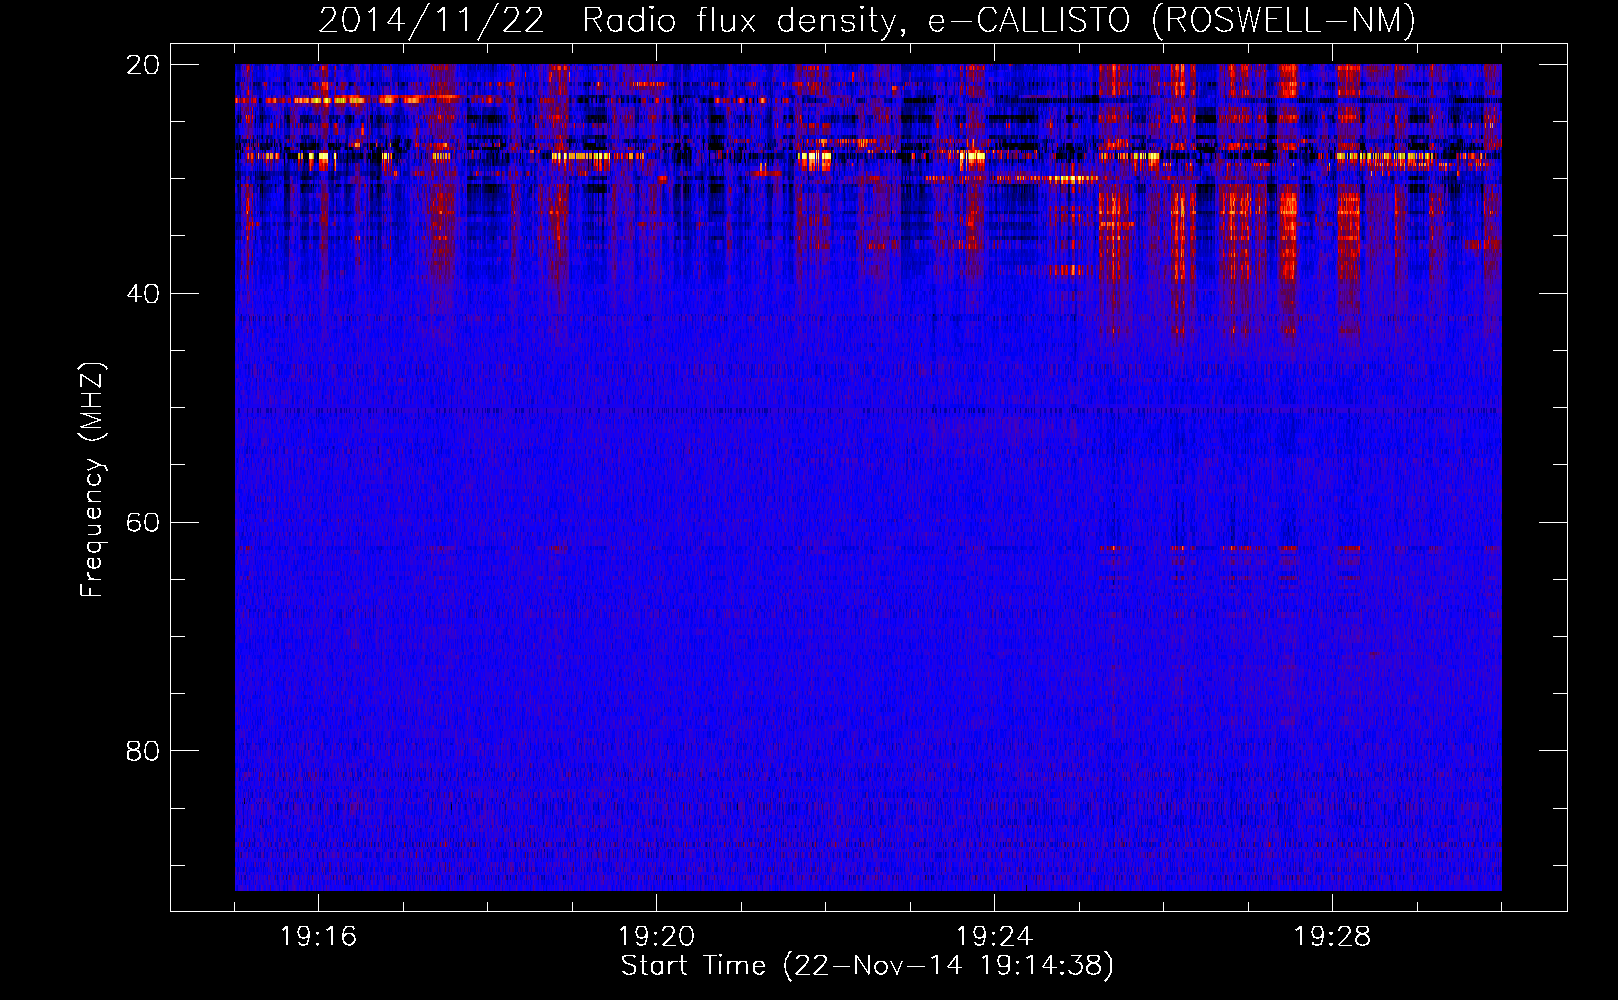Click the '19:24' time tick label
Viewport: 1618px width, 1000px height.
point(994,937)
